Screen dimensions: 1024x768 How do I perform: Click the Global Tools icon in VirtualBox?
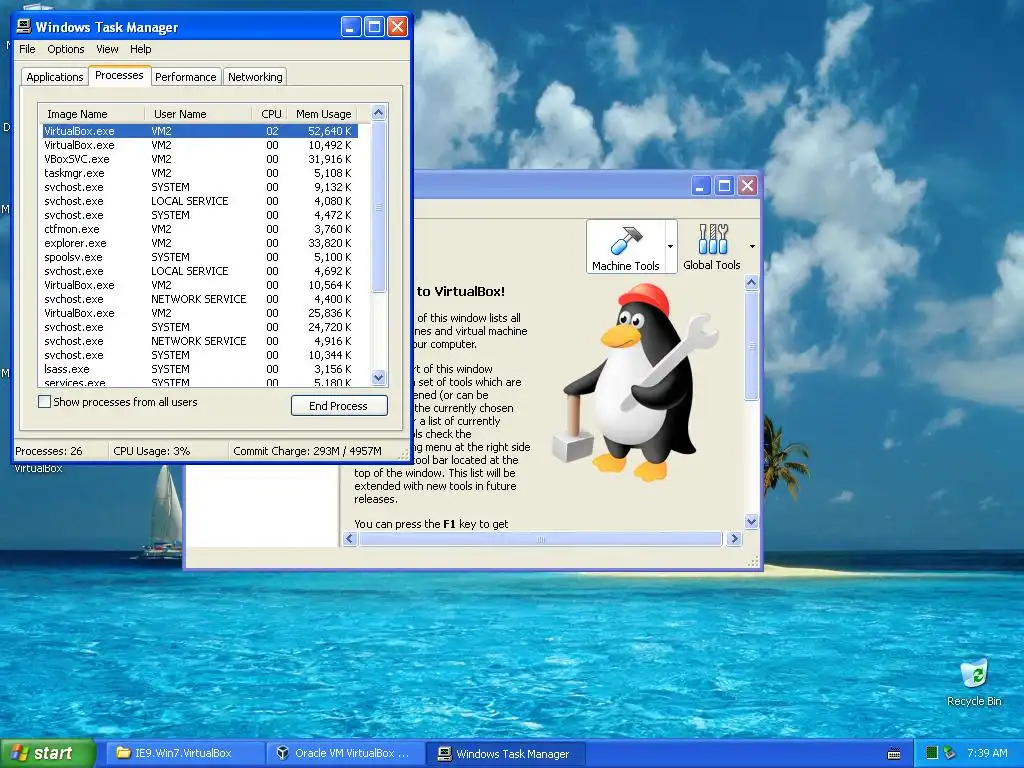coord(712,239)
